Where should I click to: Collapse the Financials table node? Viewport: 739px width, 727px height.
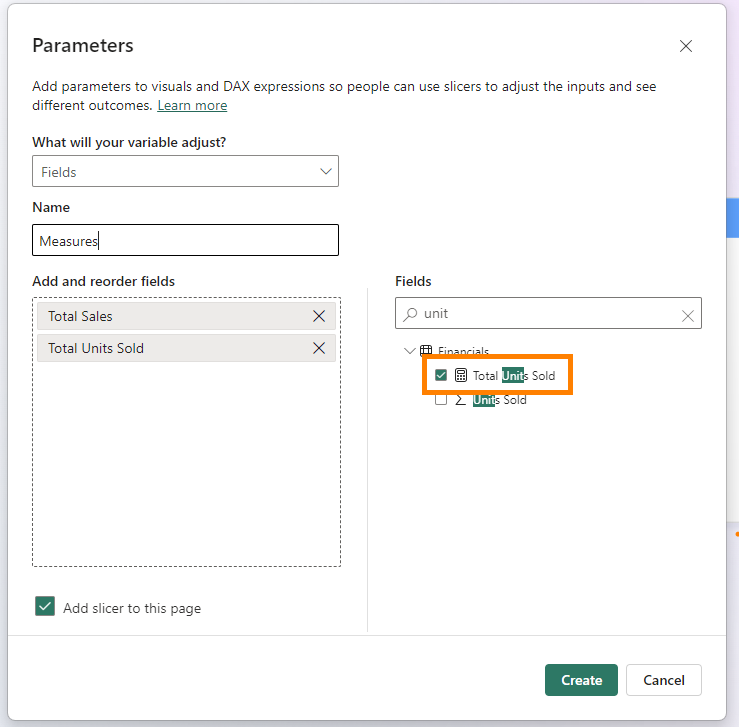click(x=409, y=351)
